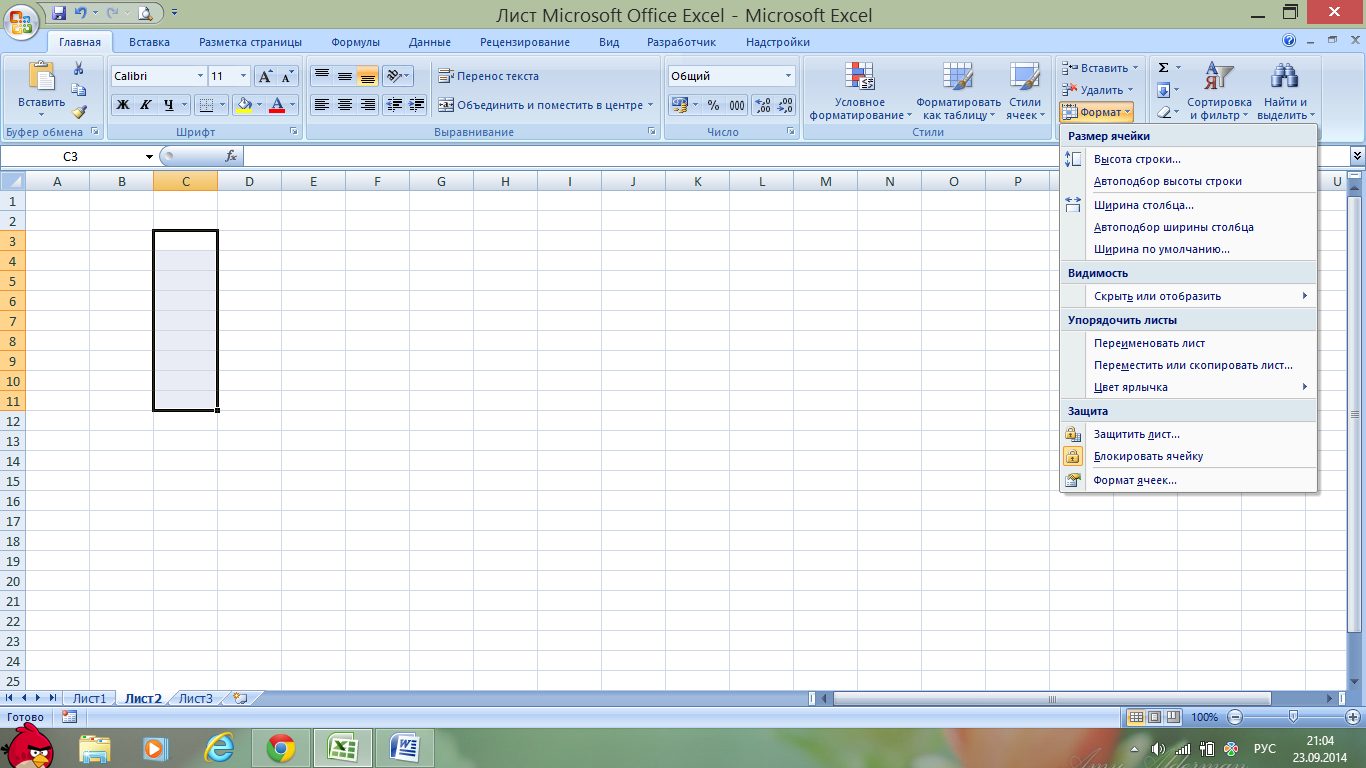
Task: Select Высота строки menu item
Action: coord(1137,159)
